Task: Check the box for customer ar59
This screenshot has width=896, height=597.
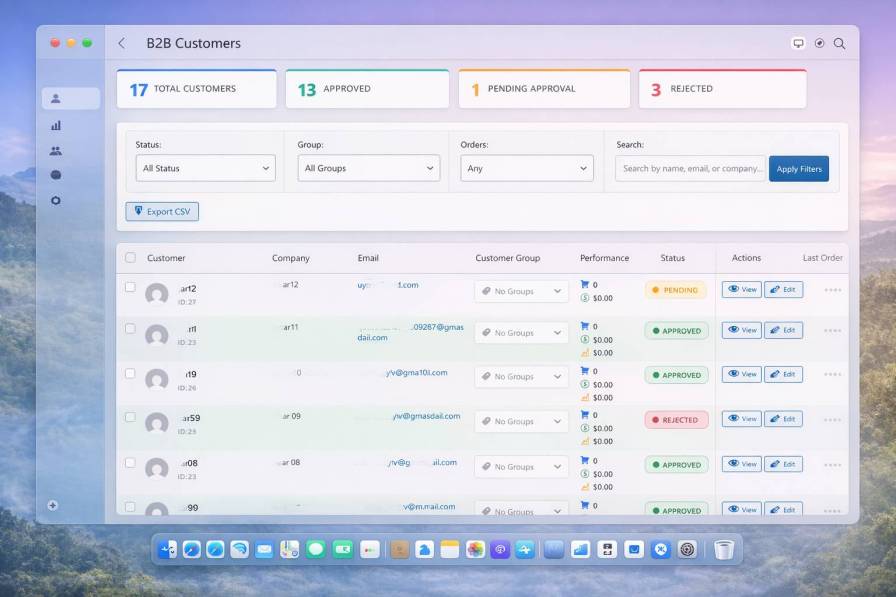Action: 130,417
